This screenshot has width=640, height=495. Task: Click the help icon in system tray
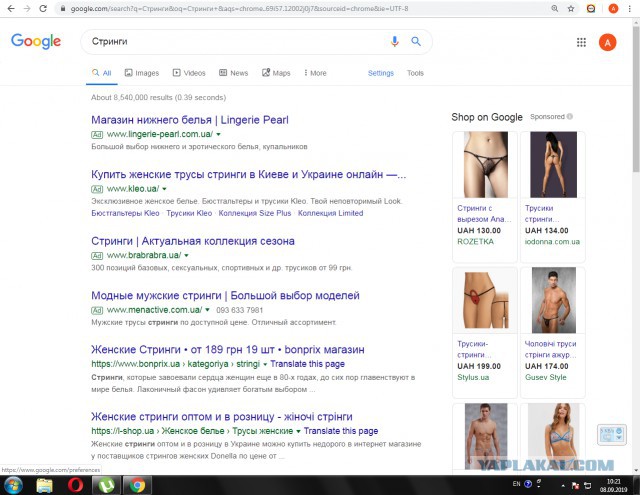[x=528, y=484]
